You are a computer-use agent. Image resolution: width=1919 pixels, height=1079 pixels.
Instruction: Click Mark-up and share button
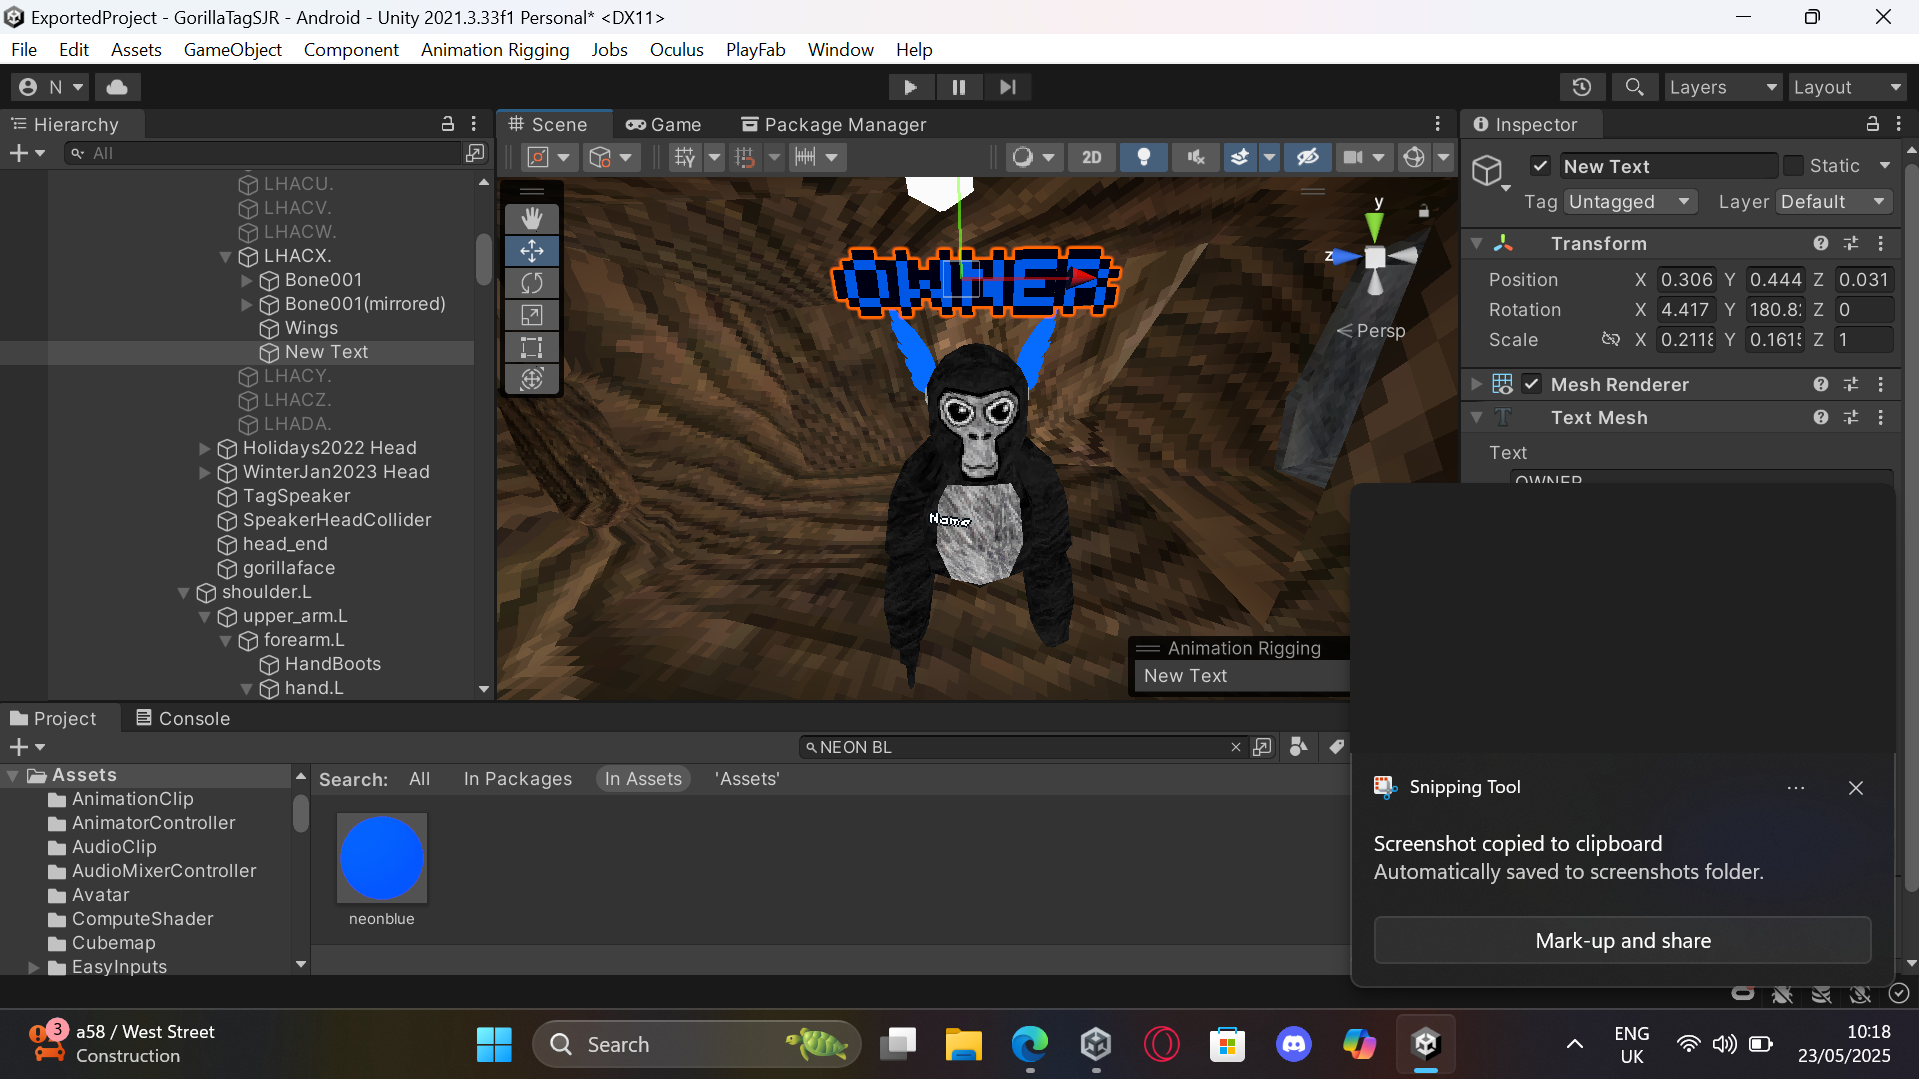click(x=1622, y=940)
